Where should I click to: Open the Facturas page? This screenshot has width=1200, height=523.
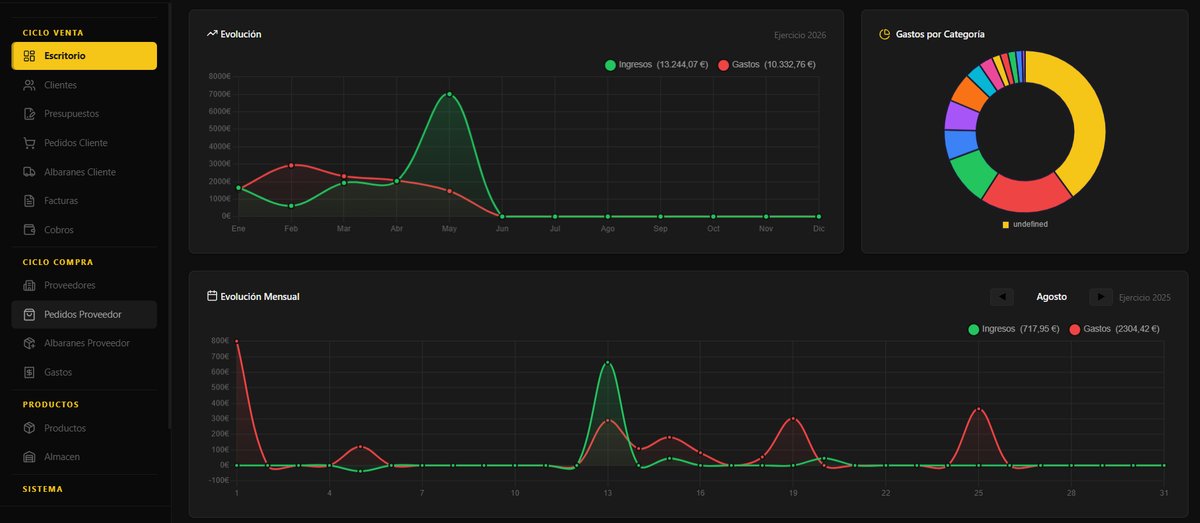84,201
